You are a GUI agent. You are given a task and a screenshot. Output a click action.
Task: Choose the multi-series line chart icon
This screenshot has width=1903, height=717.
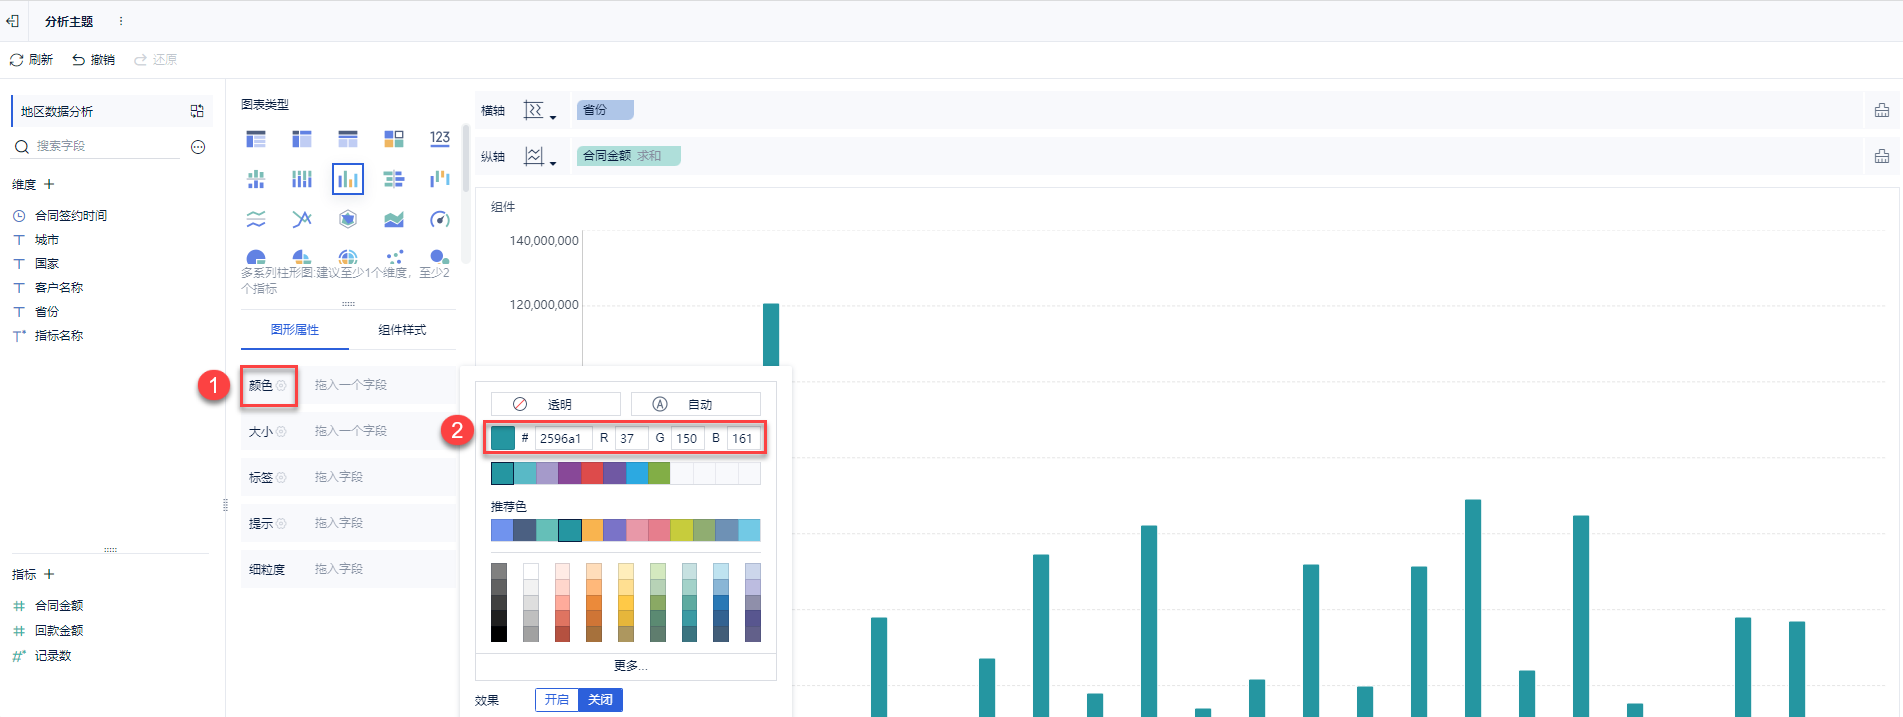point(302,219)
